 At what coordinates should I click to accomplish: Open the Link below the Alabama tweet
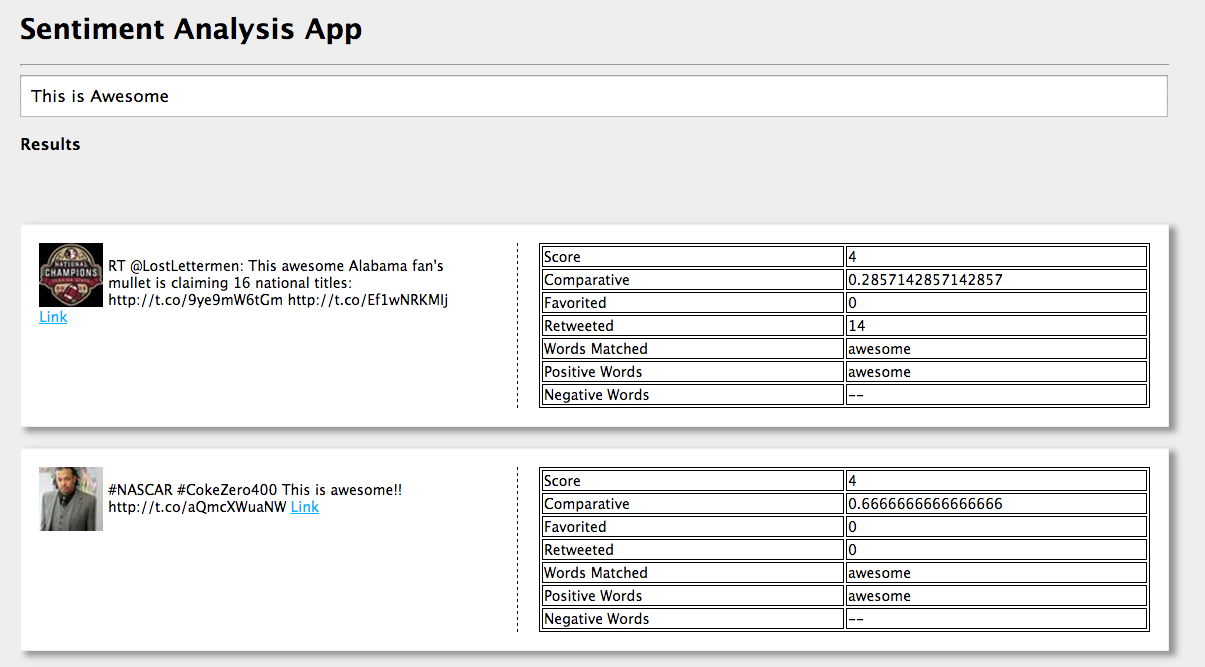click(52, 316)
